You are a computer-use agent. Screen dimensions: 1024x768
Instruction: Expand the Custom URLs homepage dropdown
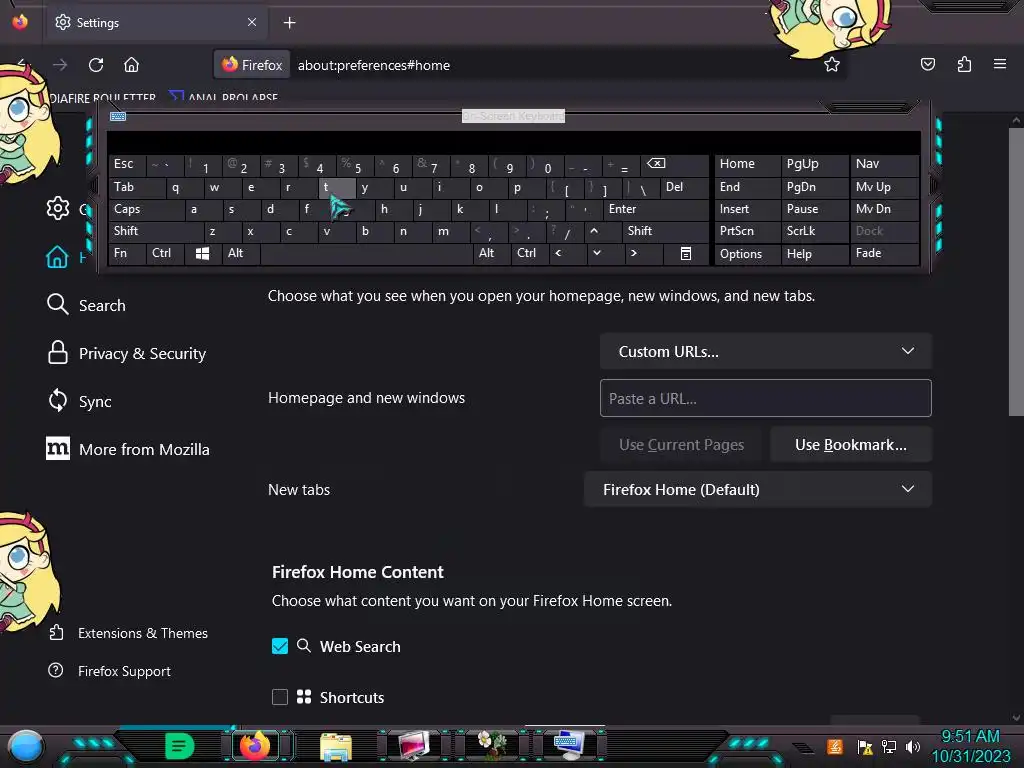[765, 351]
